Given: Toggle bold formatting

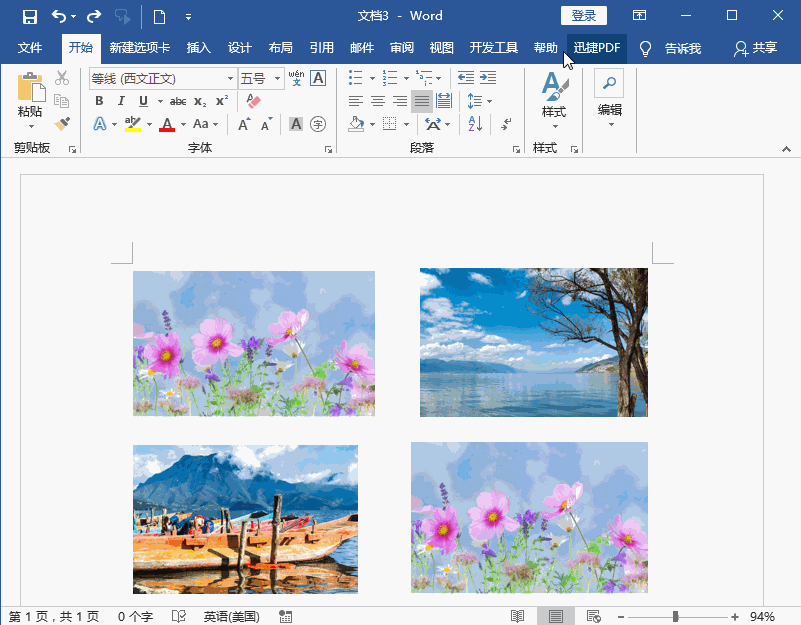Looking at the screenshot, I should pyautogui.click(x=99, y=101).
